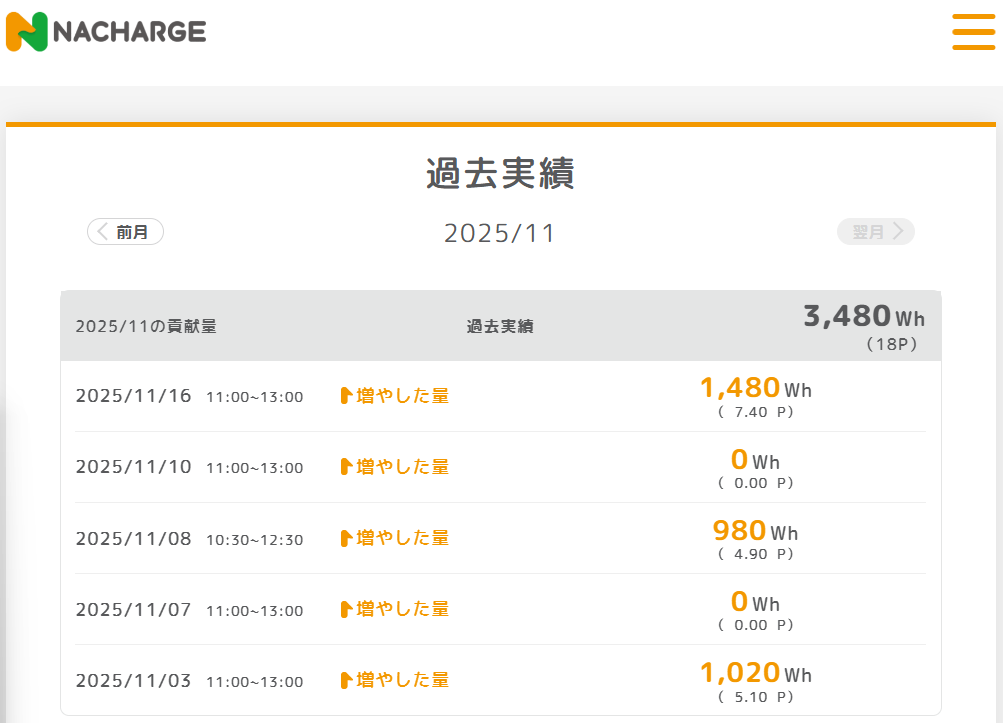The height and width of the screenshot is (723, 1003).
Task: Click the 10:30~12:30 time slot
Action: point(255,540)
